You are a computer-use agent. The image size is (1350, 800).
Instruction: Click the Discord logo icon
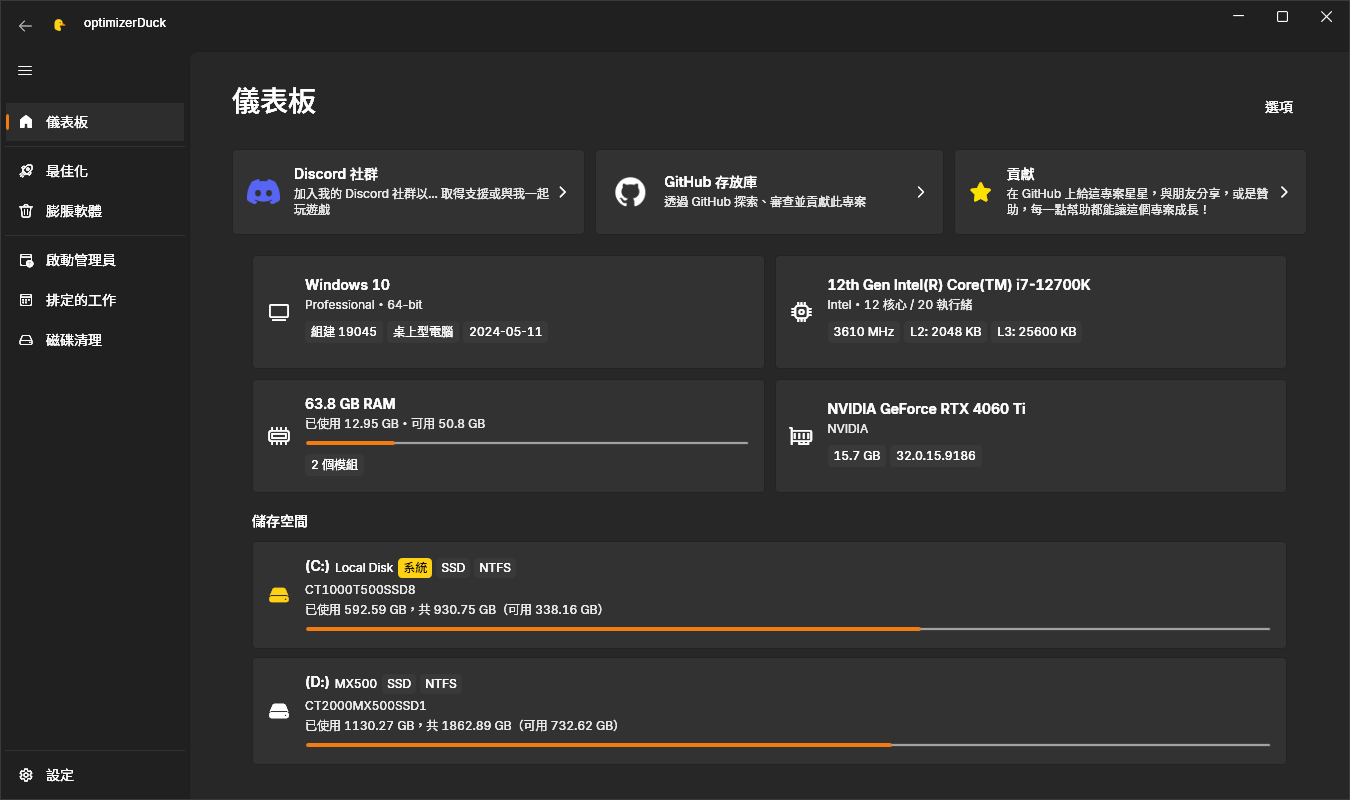pos(263,192)
